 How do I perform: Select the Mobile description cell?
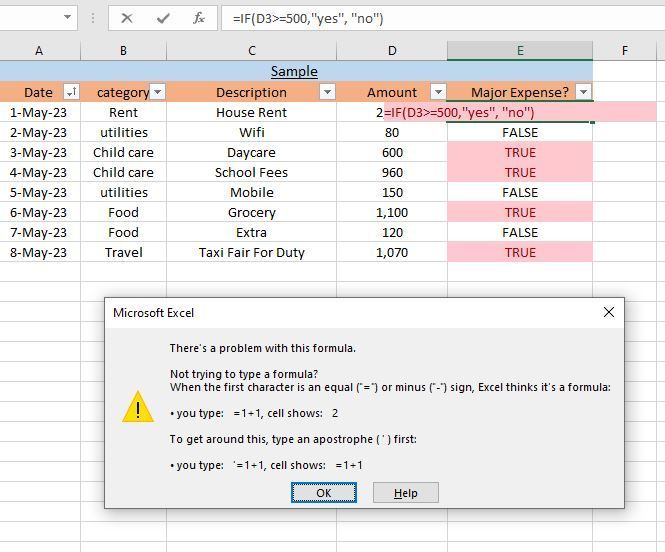click(x=251, y=192)
